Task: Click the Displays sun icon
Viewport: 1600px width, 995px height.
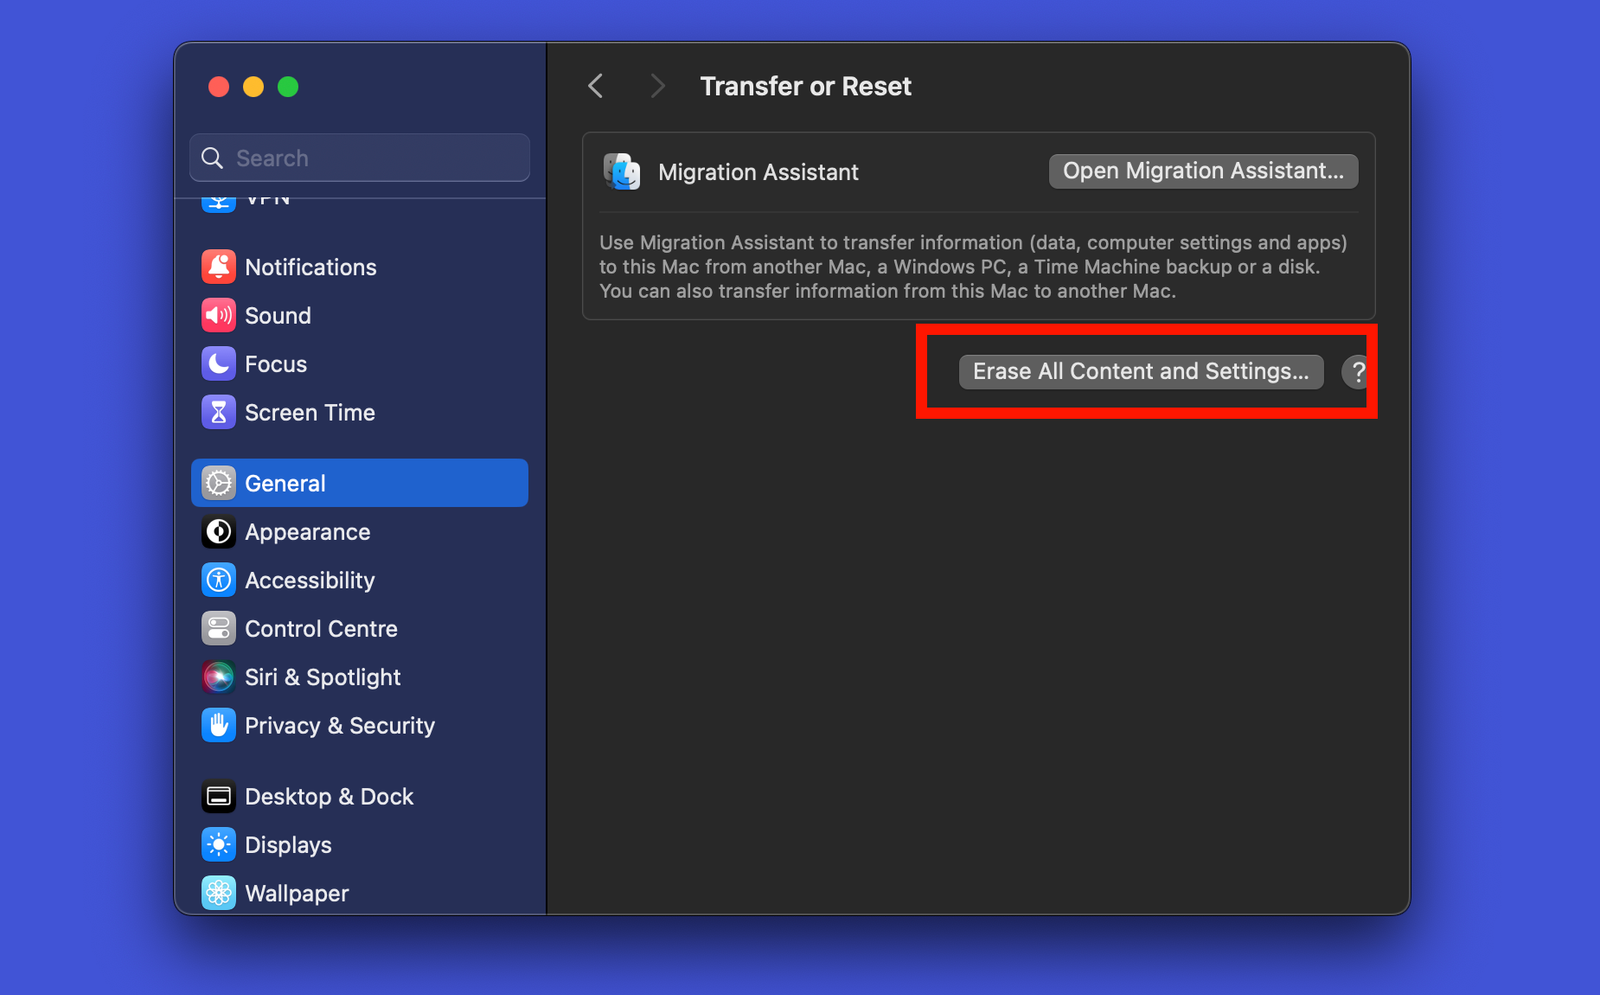Action: [218, 845]
